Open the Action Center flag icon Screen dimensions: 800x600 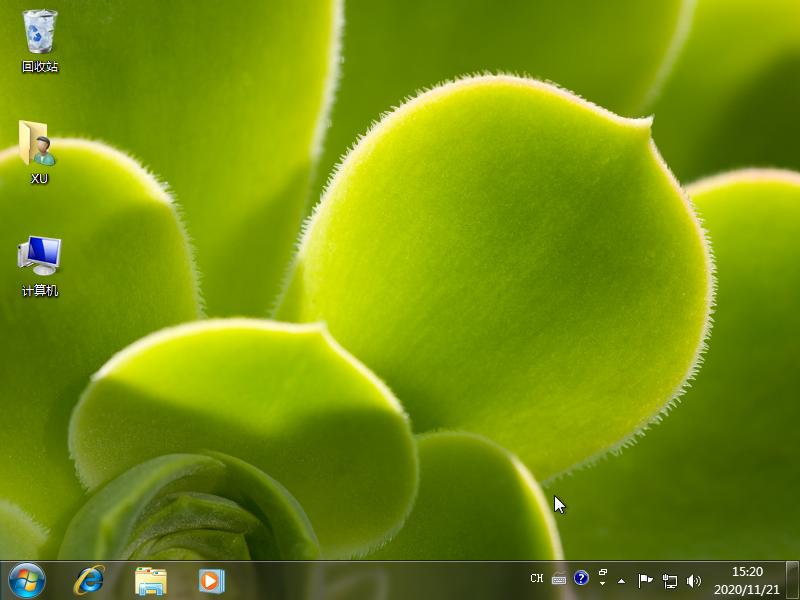coord(645,578)
